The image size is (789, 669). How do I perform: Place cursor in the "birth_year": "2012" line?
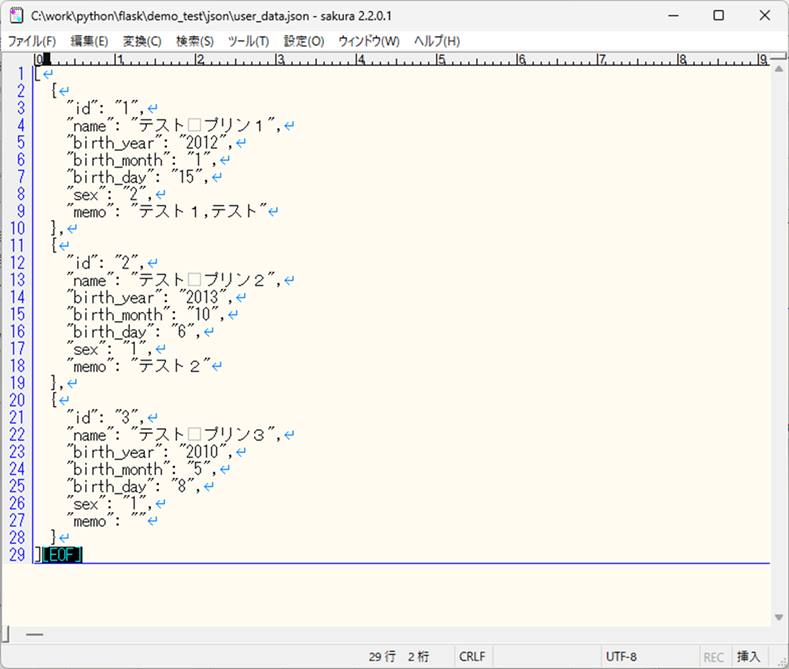pos(150,142)
